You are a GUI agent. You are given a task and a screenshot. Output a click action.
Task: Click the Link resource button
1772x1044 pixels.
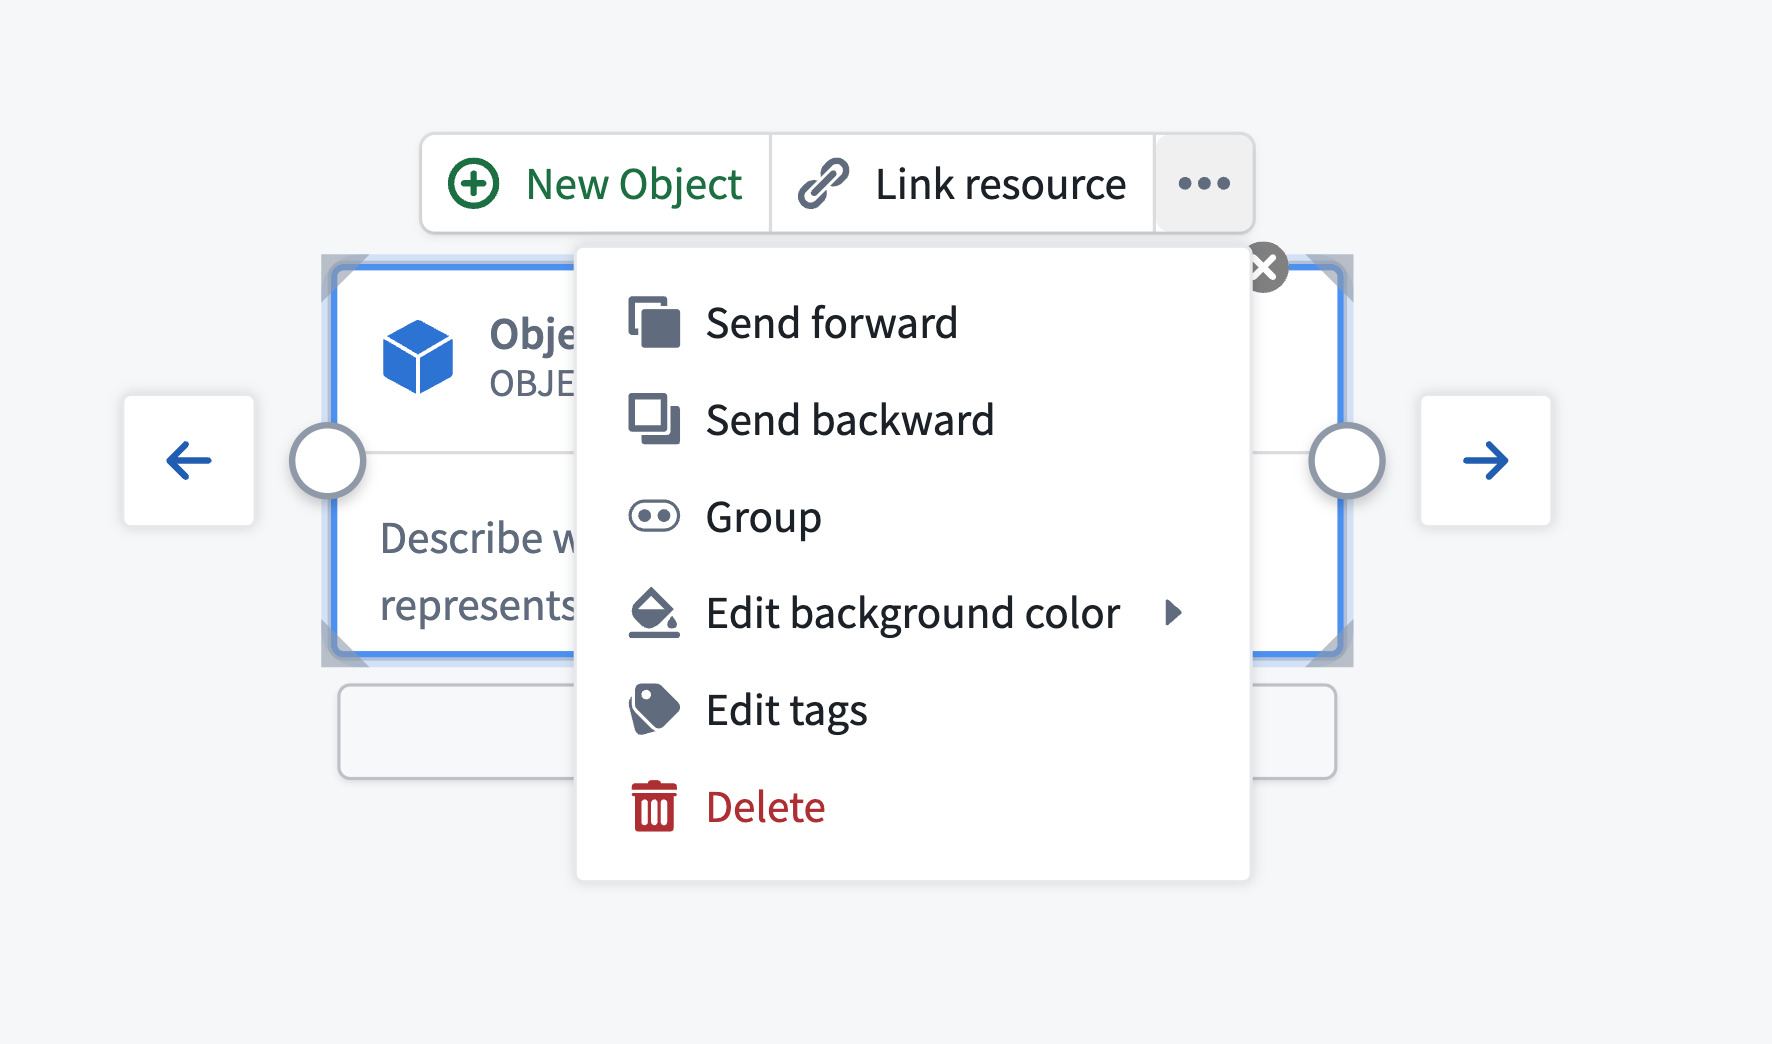pos(962,184)
